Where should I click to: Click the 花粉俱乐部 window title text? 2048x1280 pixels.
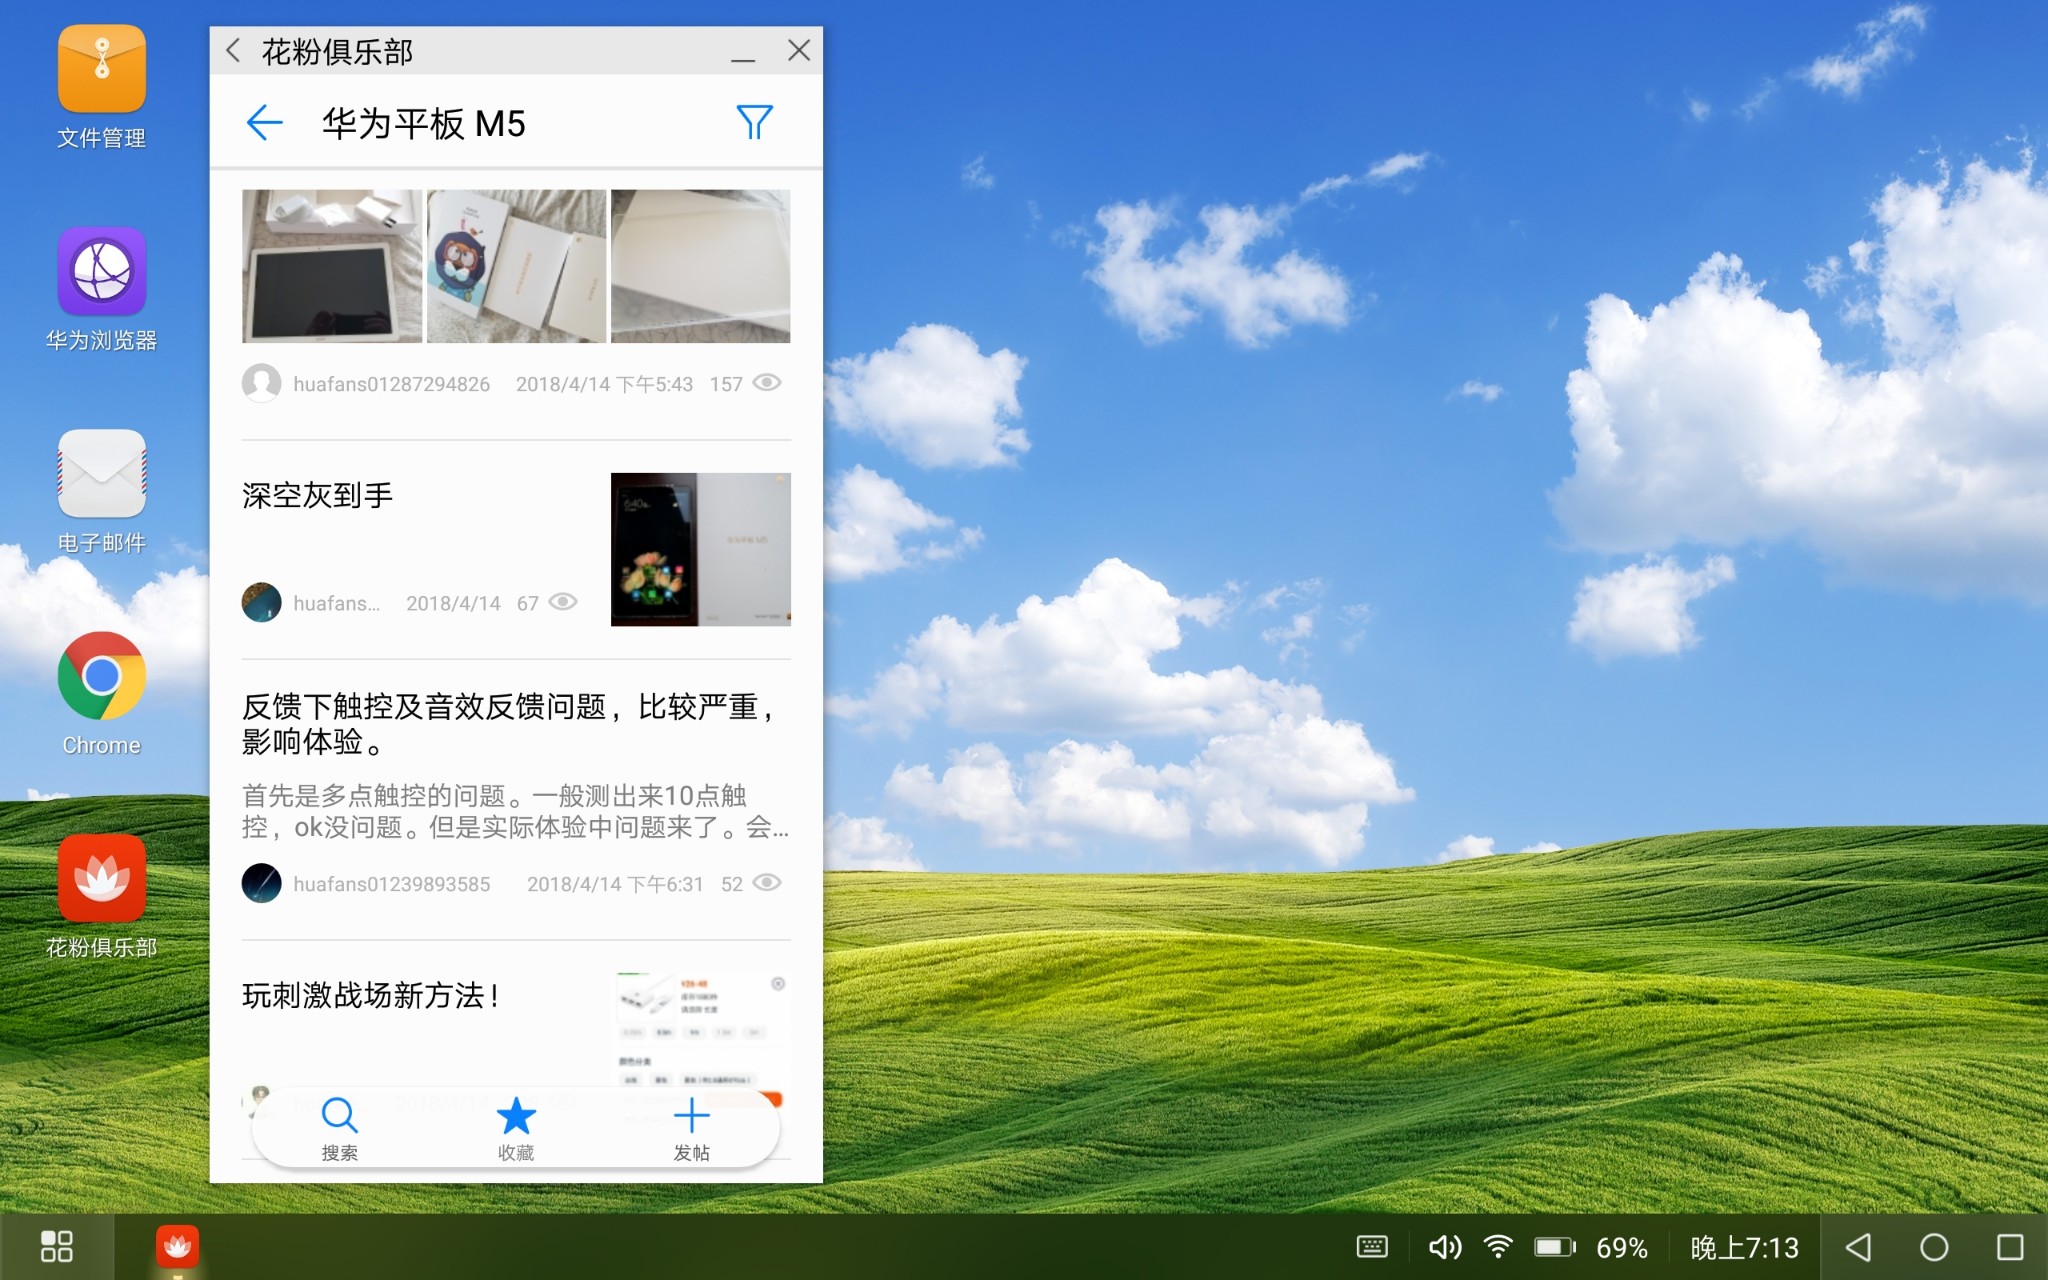(337, 52)
